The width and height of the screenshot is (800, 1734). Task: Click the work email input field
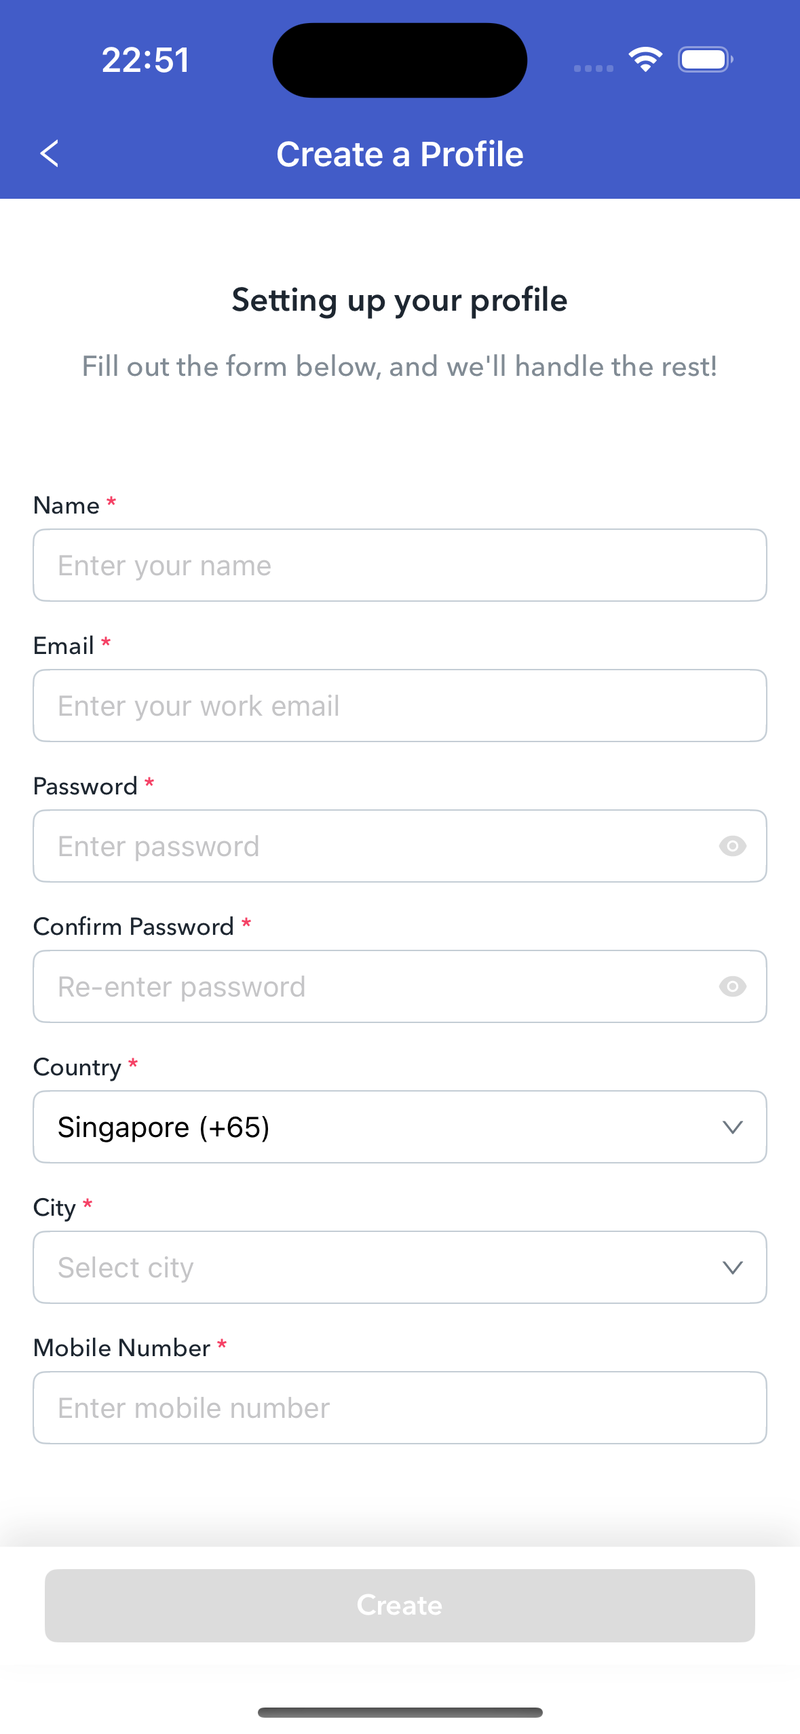400,706
